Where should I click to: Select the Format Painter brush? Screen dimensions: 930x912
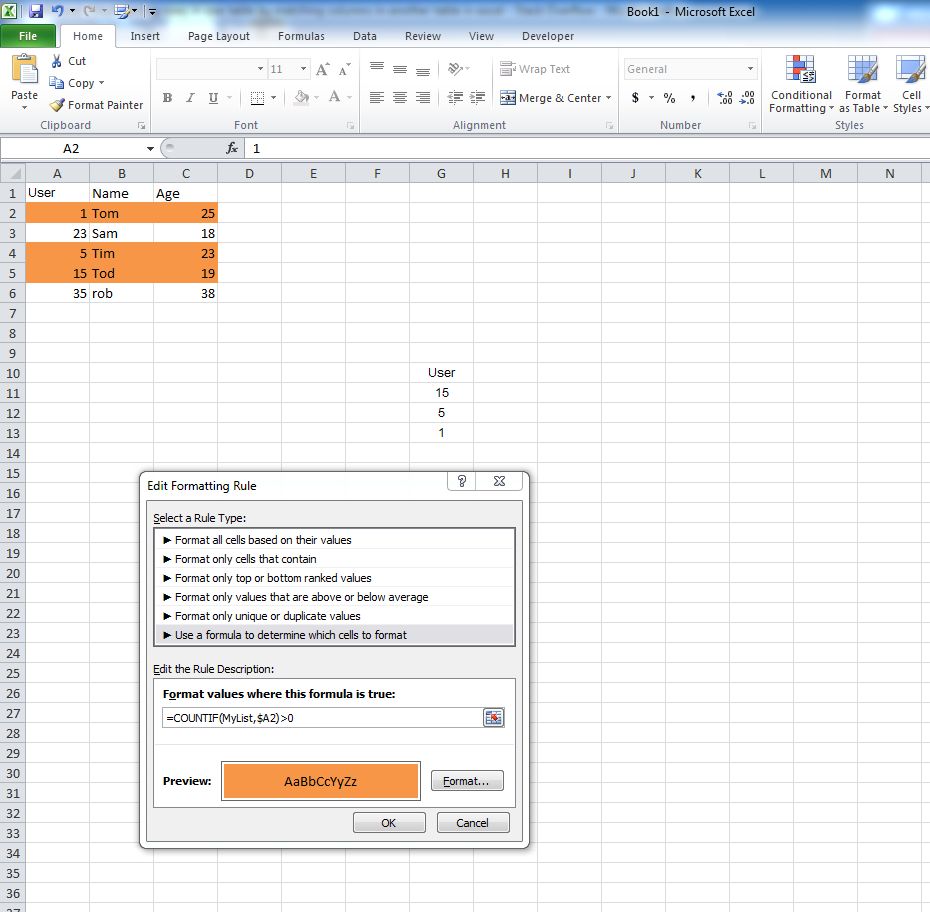point(57,105)
